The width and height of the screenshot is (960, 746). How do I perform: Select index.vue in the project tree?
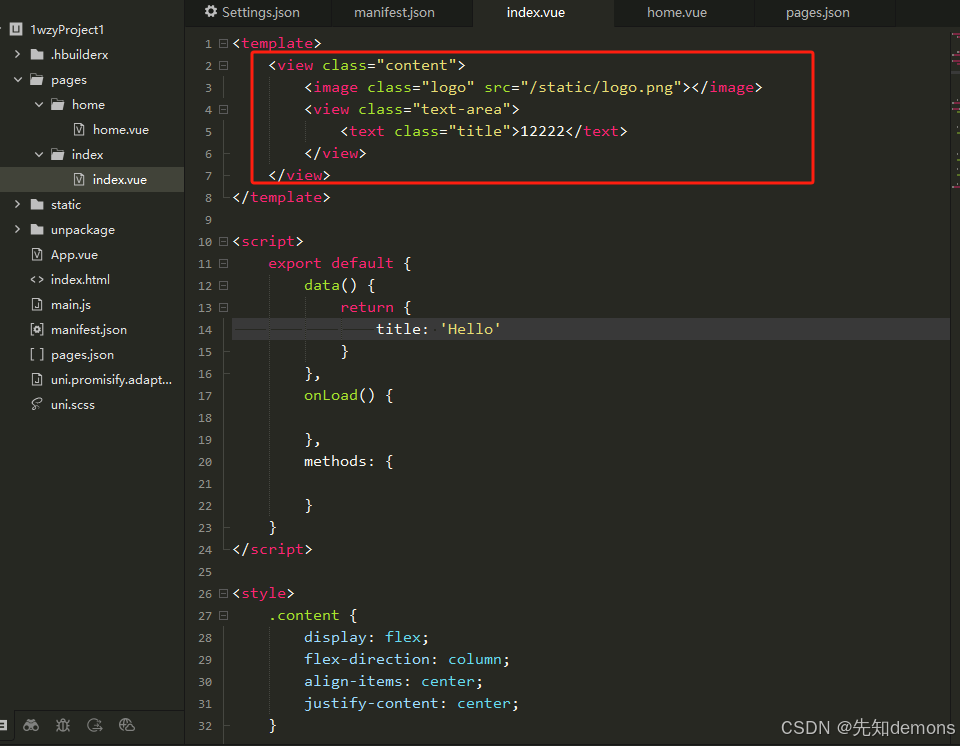[119, 179]
